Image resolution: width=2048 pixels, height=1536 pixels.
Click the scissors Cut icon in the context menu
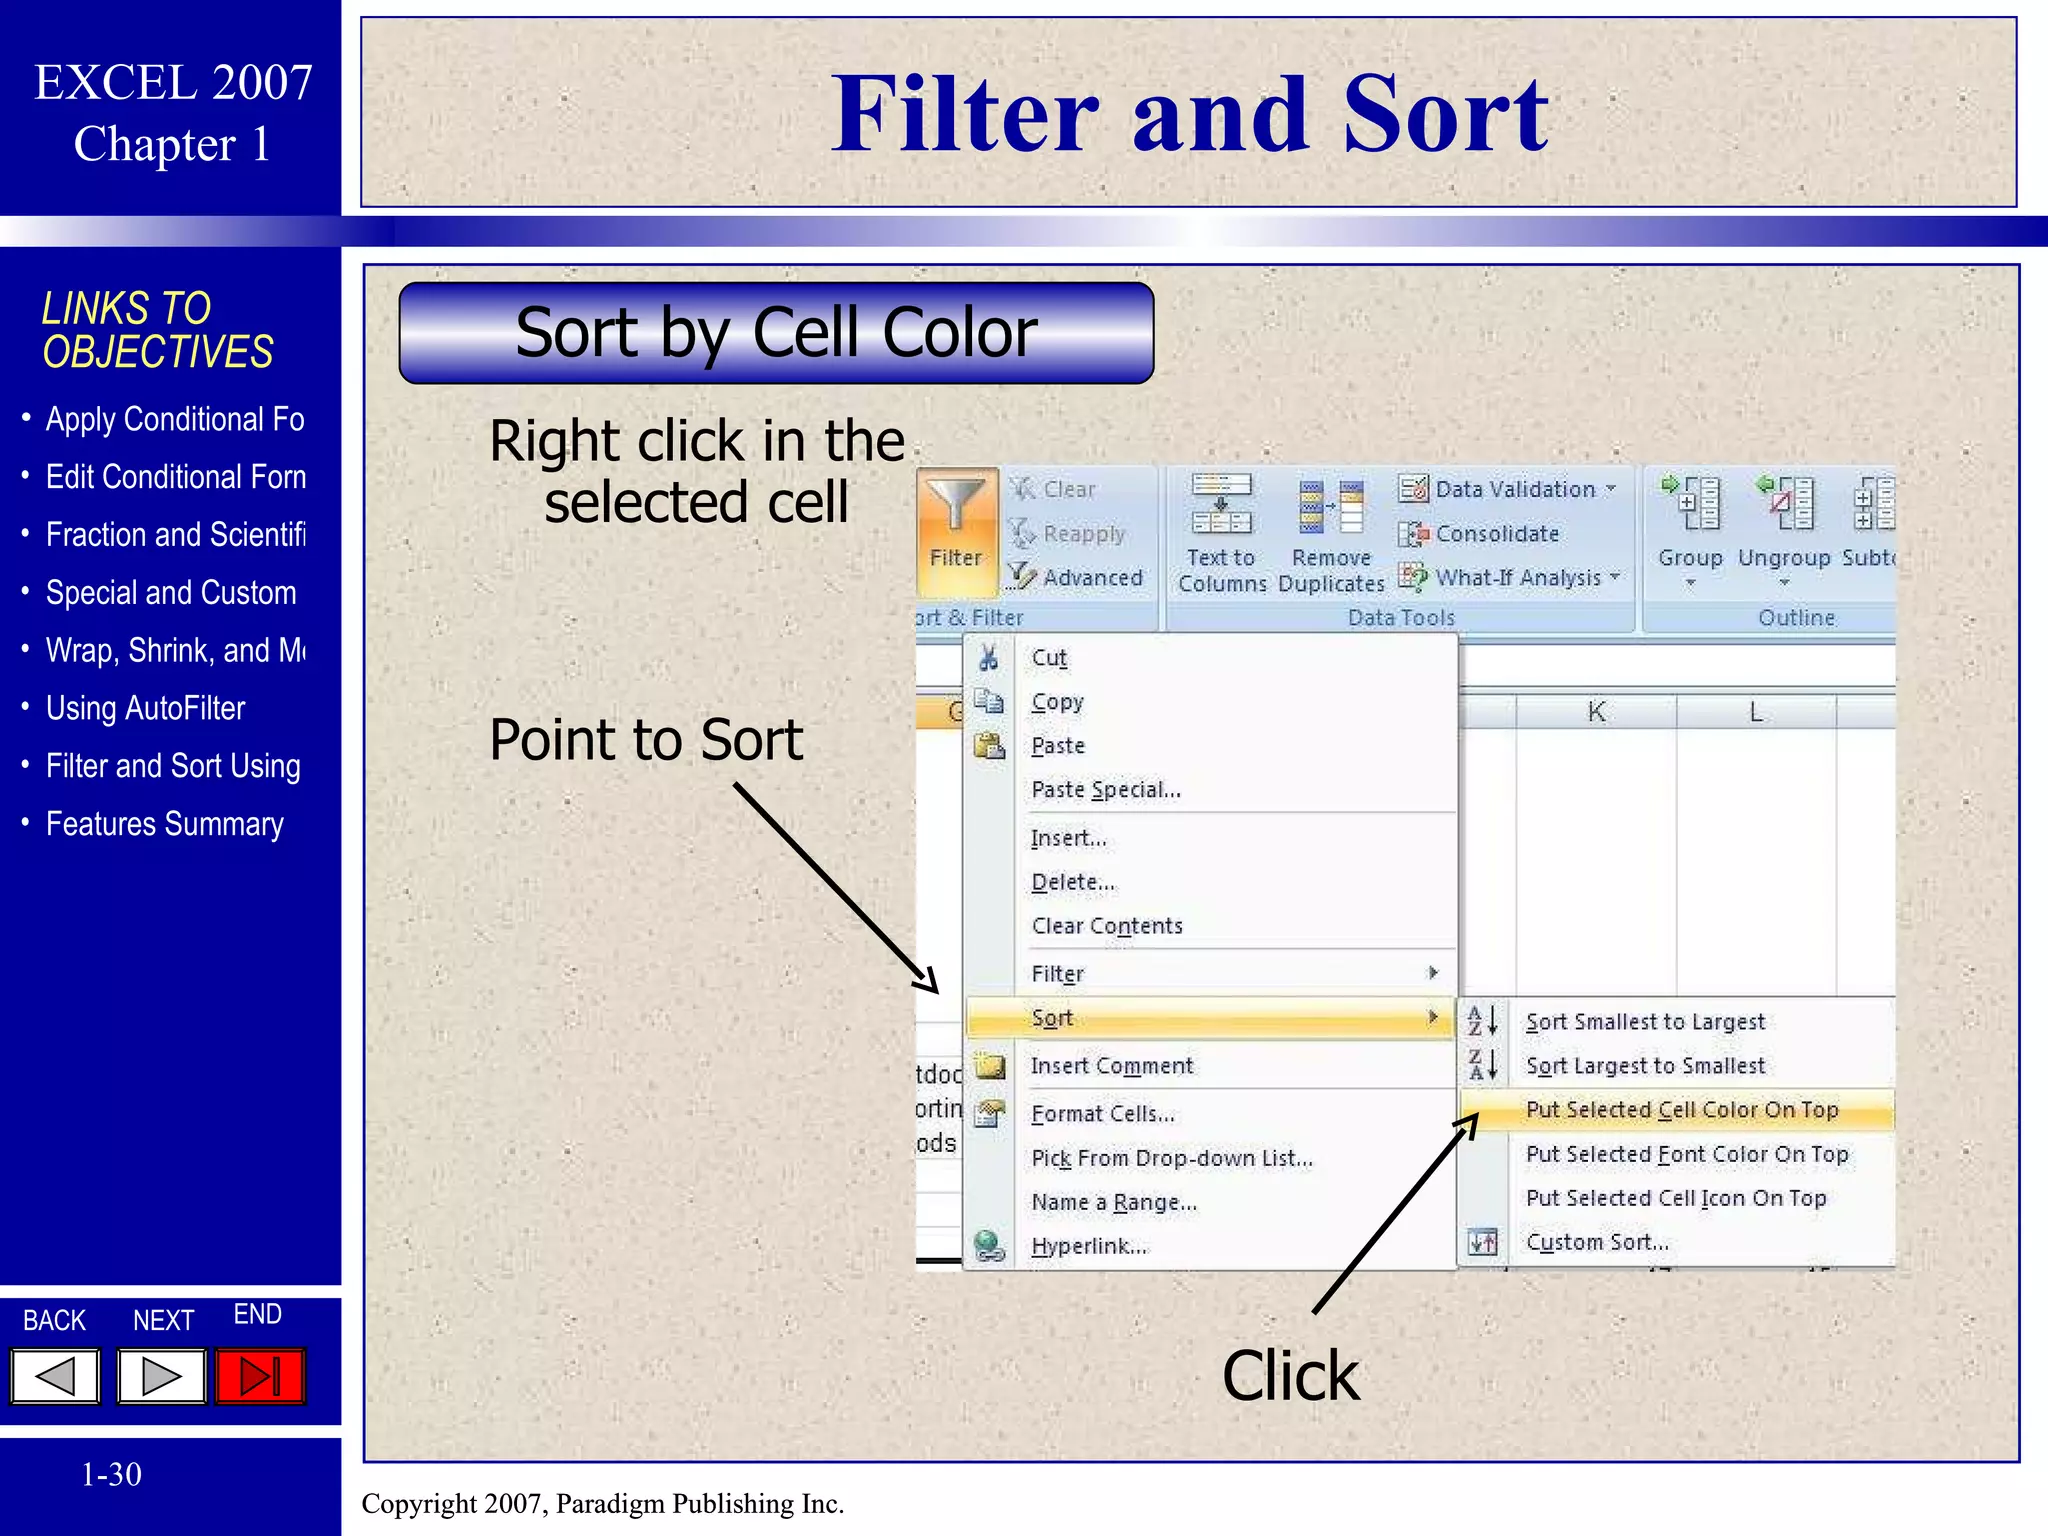(x=988, y=657)
